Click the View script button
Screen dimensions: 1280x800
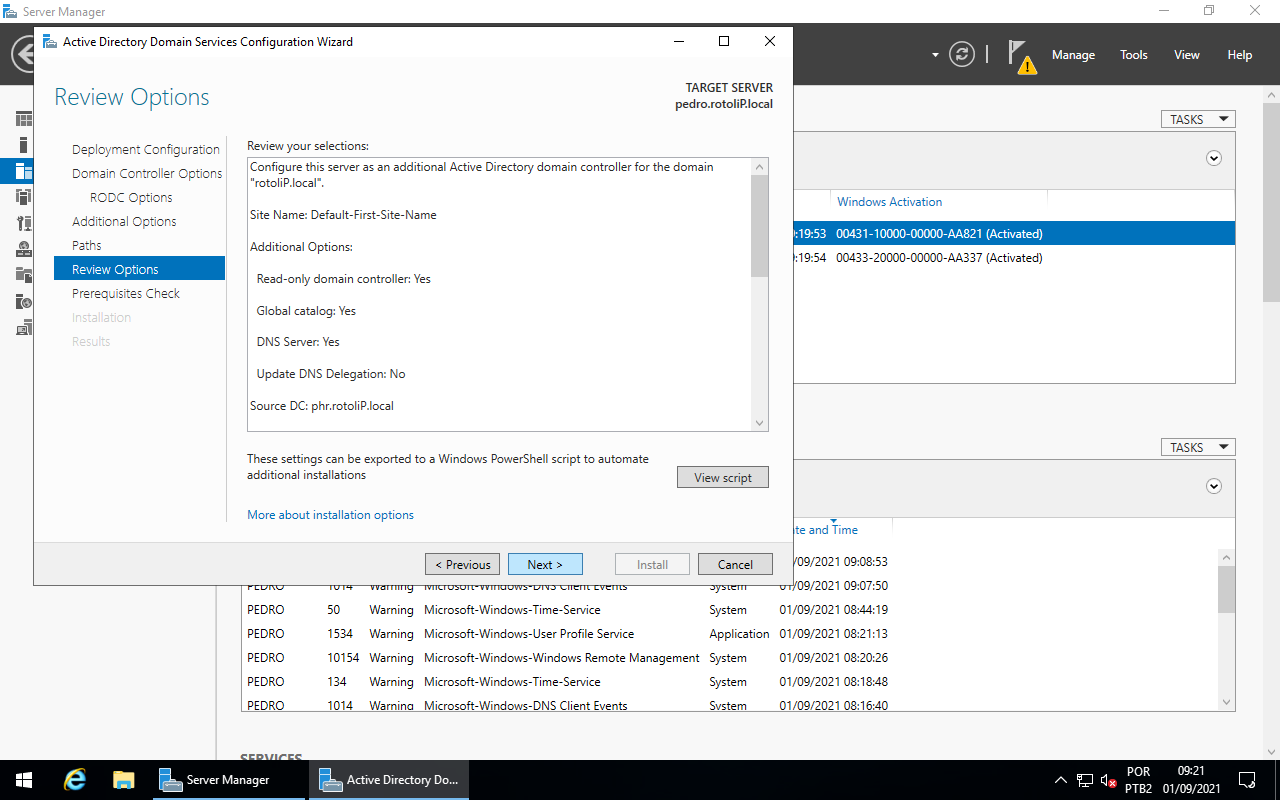(722, 477)
